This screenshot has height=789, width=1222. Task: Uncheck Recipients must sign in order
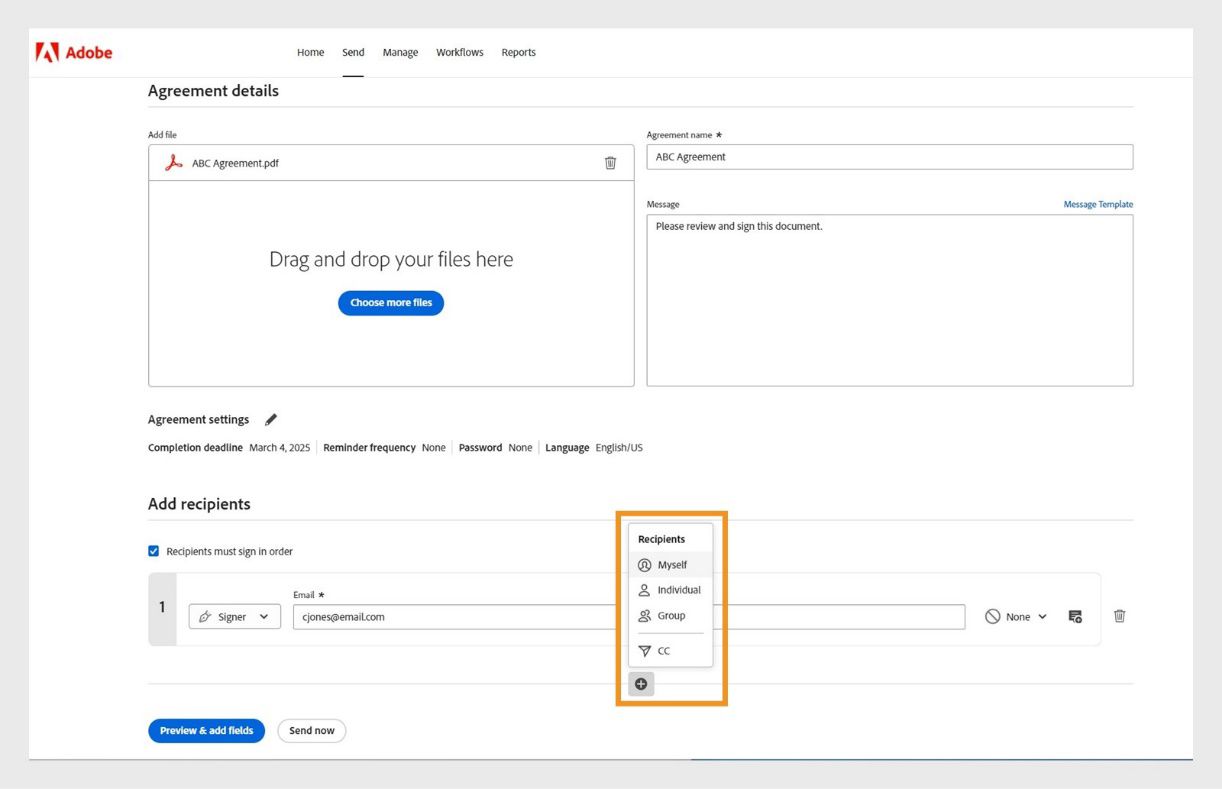(153, 550)
